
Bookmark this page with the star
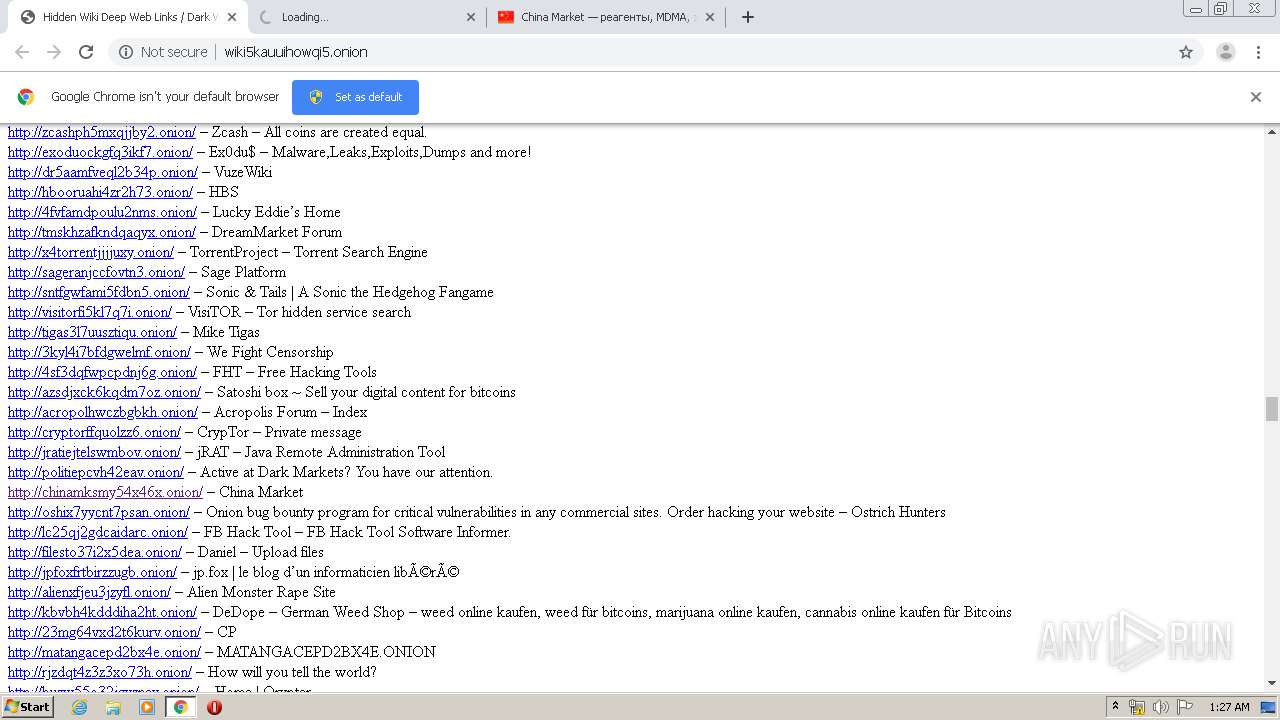coord(1186,52)
